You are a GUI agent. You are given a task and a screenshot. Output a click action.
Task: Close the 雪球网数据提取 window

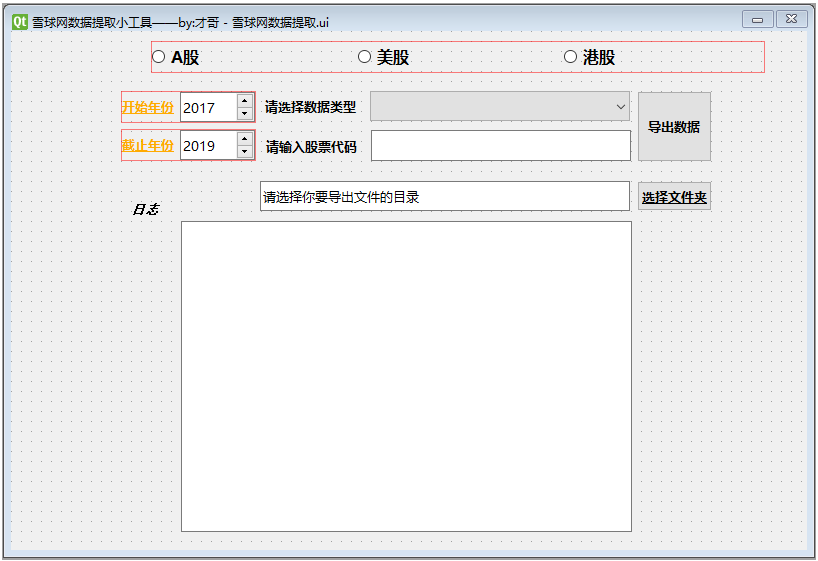click(x=791, y=19)
